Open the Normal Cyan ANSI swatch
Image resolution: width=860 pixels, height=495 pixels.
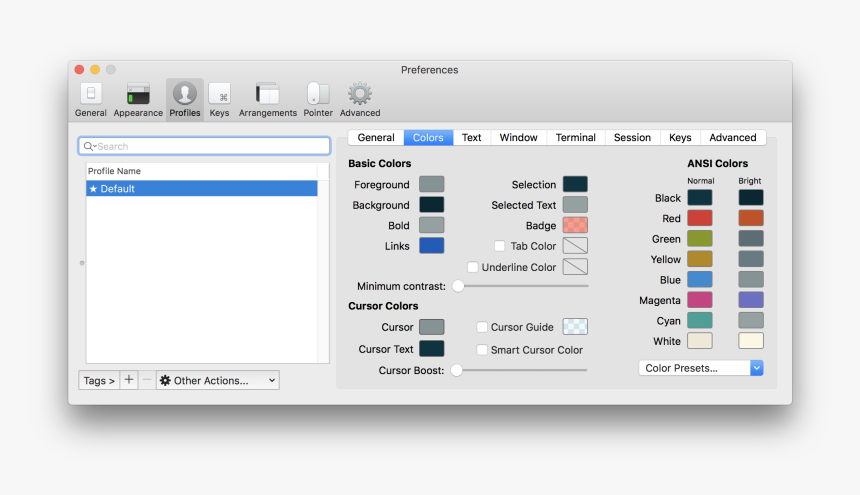coord(700,320)
